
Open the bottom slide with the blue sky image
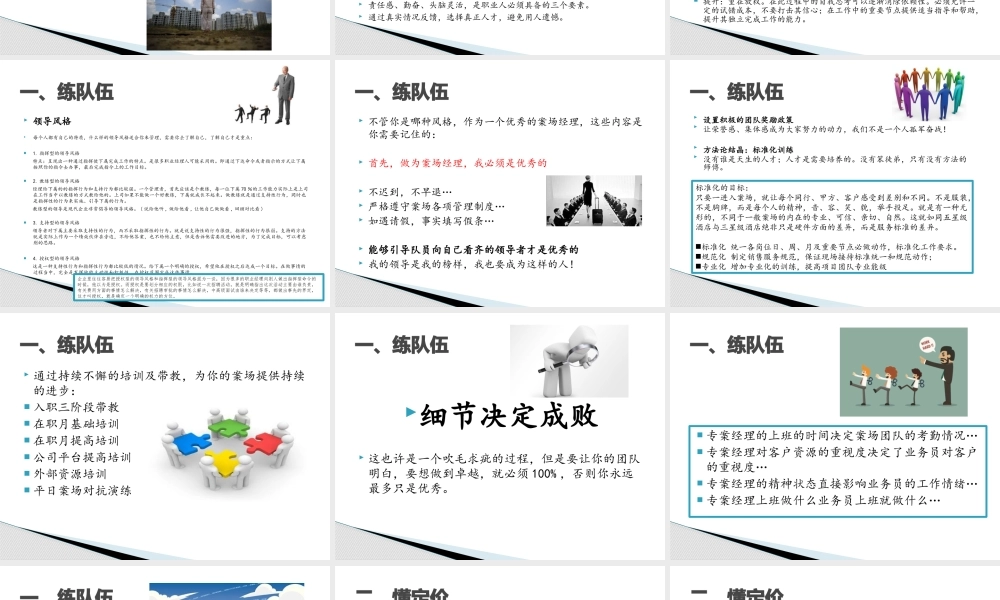point(165,583)
